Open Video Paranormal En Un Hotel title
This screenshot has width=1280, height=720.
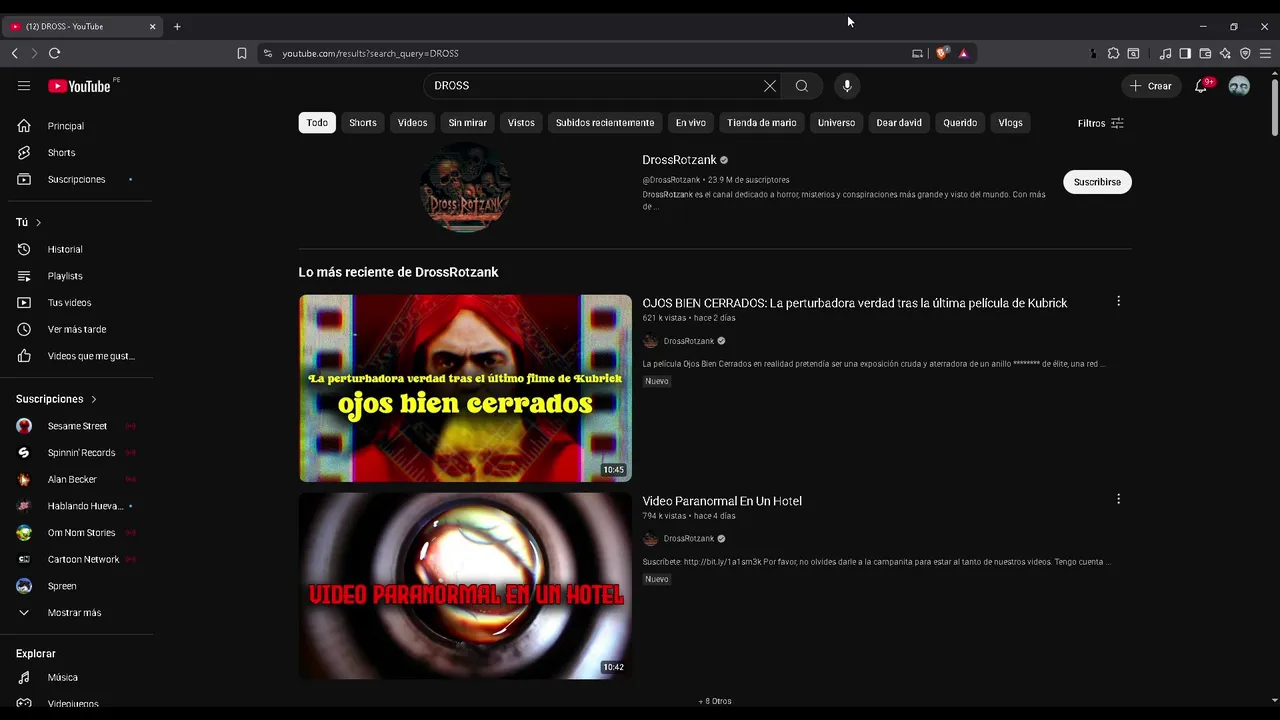722,501
